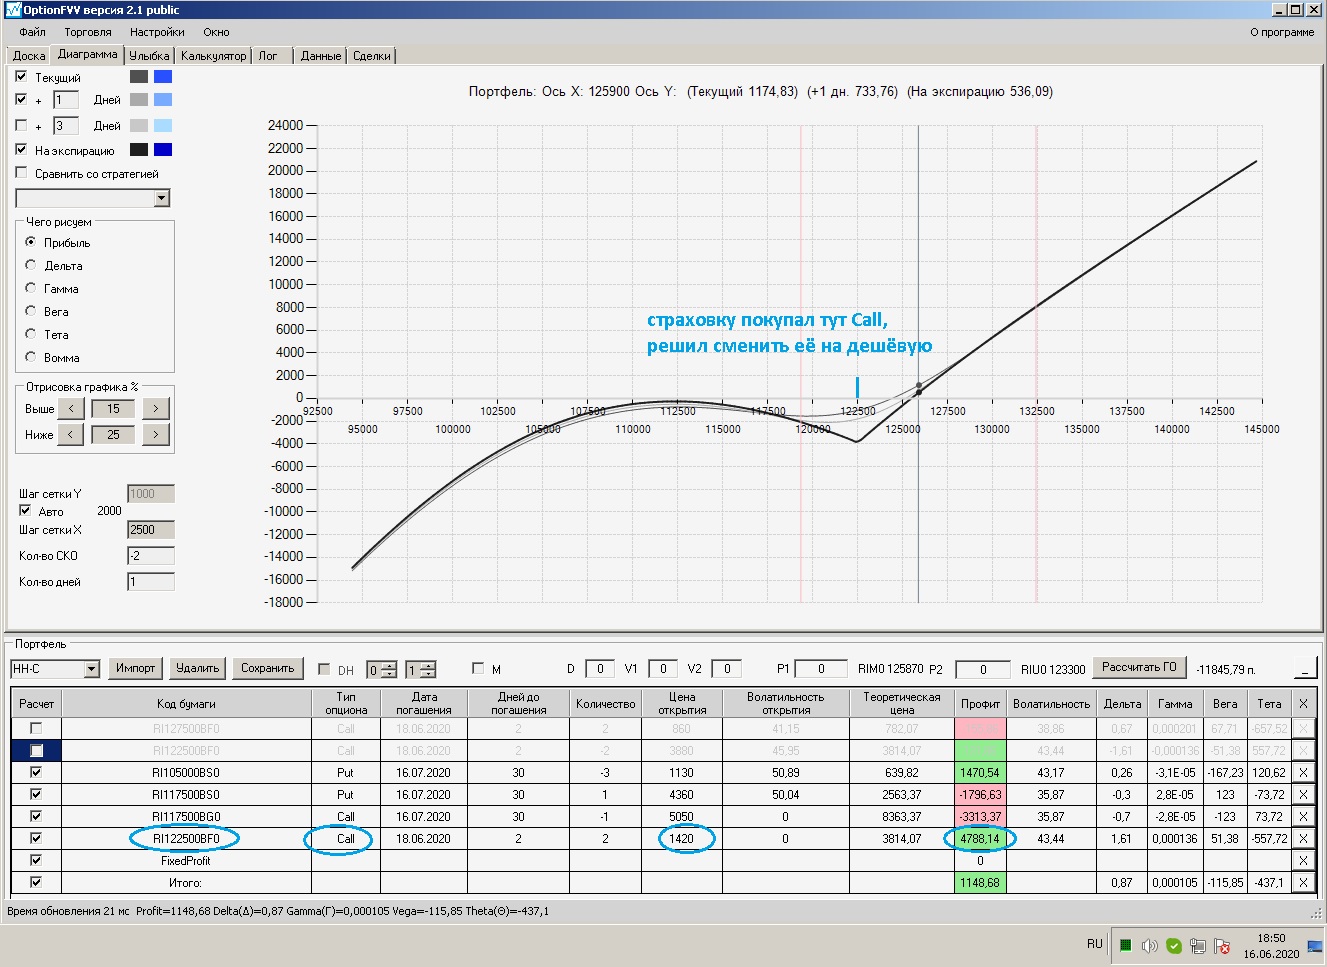This screenshot has height=967, width=1327.
Task: Click the Рассчитать ГО button
Action: click(1139, 667)
